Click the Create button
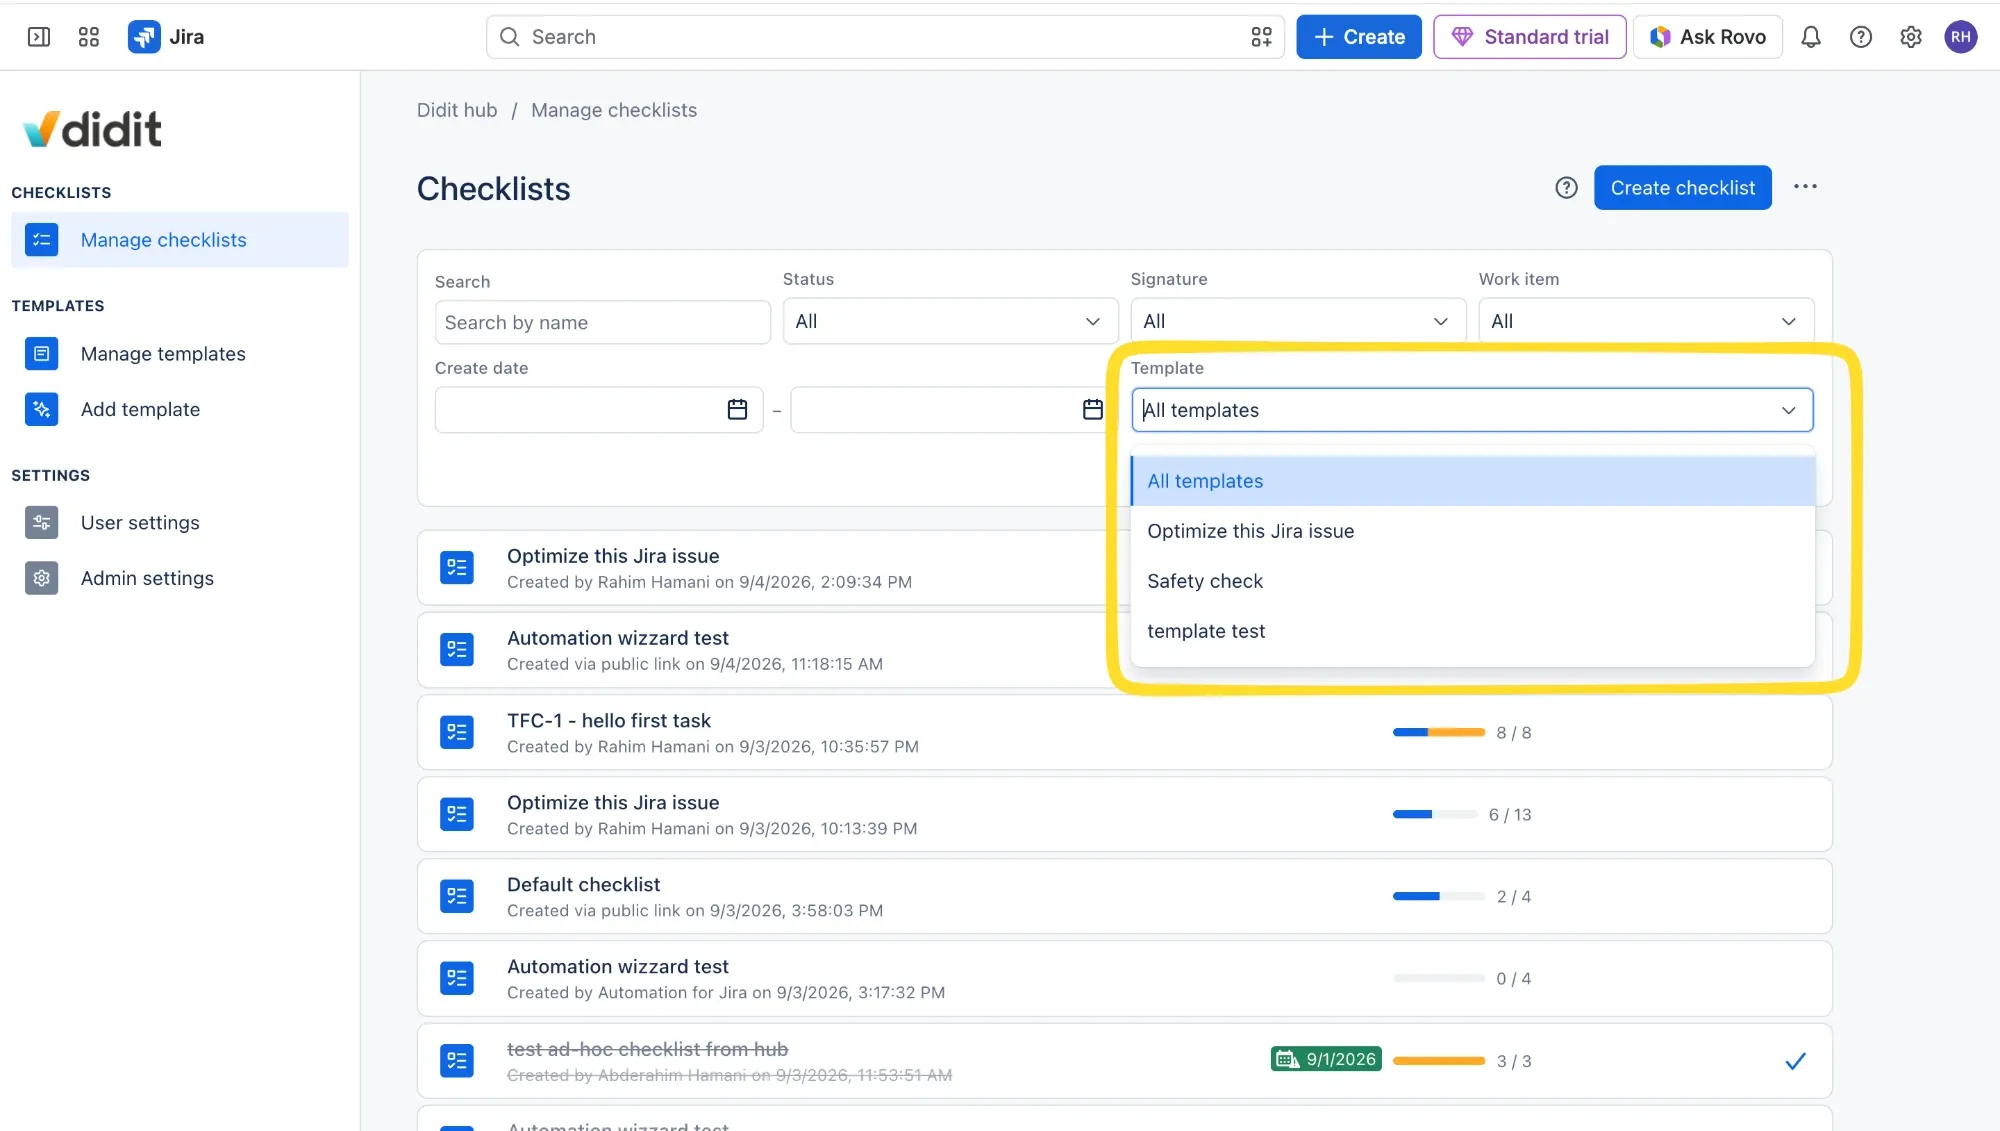Image resolution: width=2000 pixels, height=1131 pixels. (1359, 37)
